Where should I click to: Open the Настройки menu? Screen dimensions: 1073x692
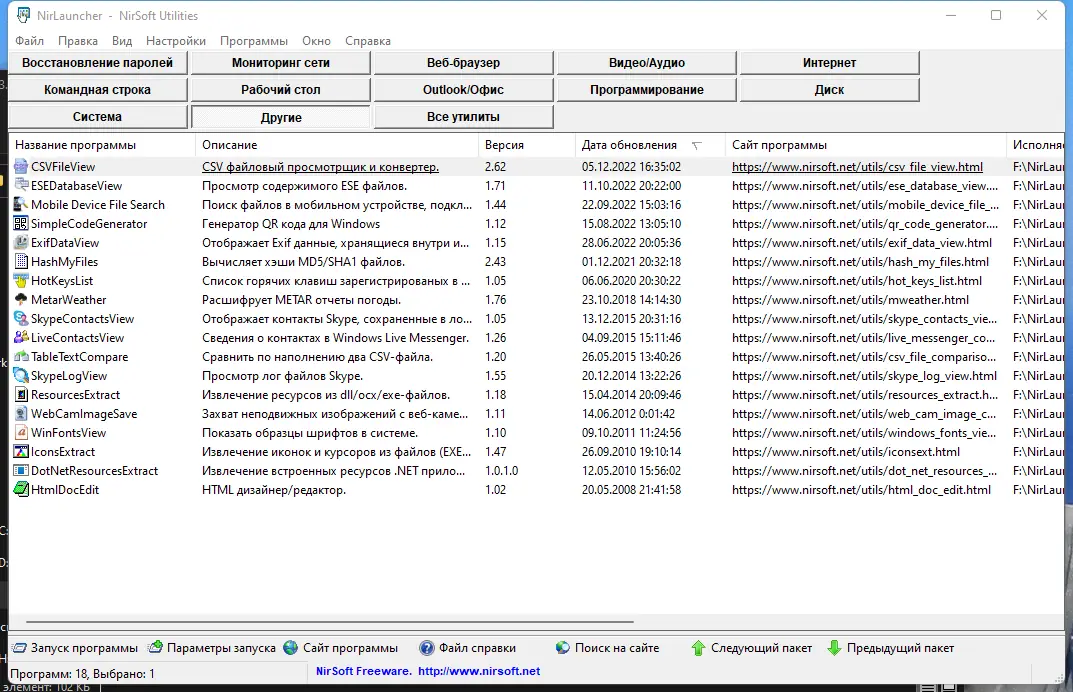pyautogui.click(x=176, y=41)
